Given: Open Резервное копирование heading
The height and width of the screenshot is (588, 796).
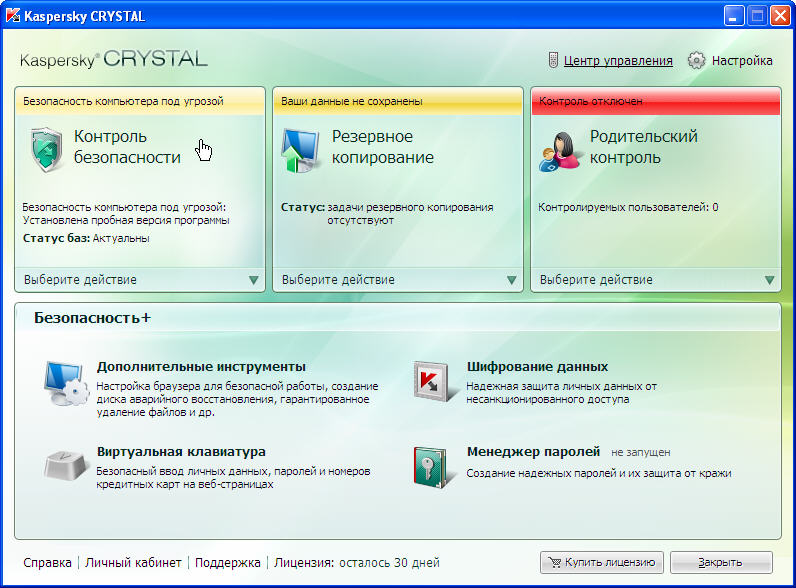Looking at the screenshot, I should point(383,147).
